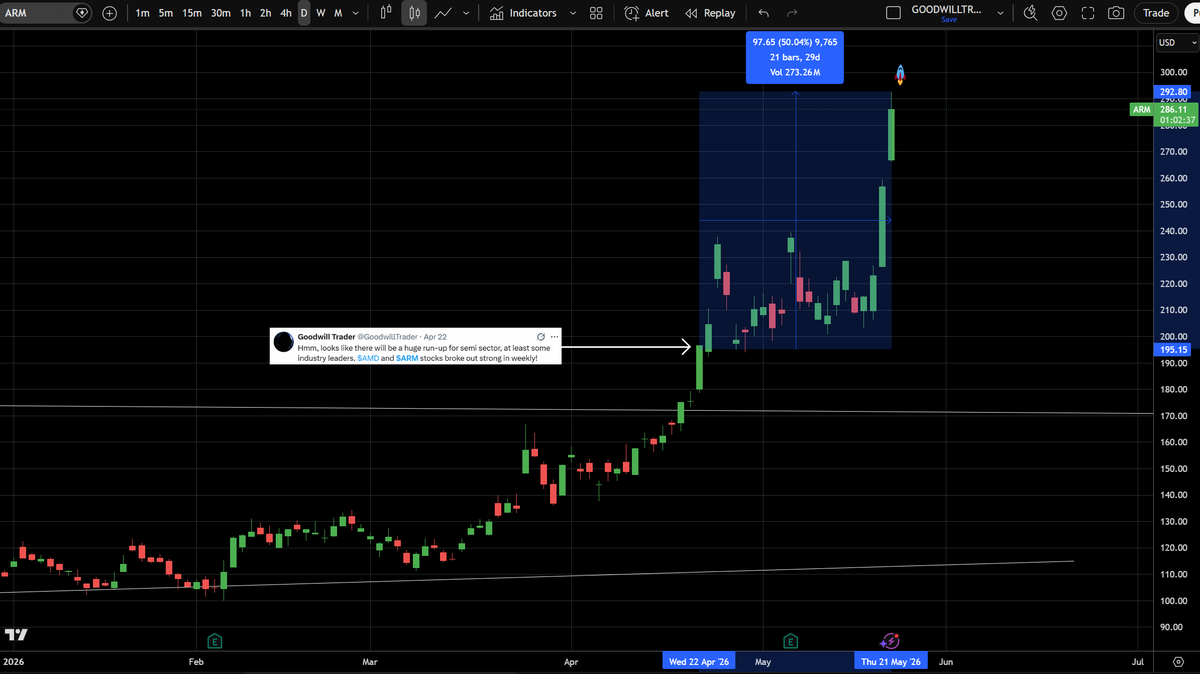1200x674 pixels.
Task: Expand the favorite indicators dropdown arrow
Action: click(572, 13)
